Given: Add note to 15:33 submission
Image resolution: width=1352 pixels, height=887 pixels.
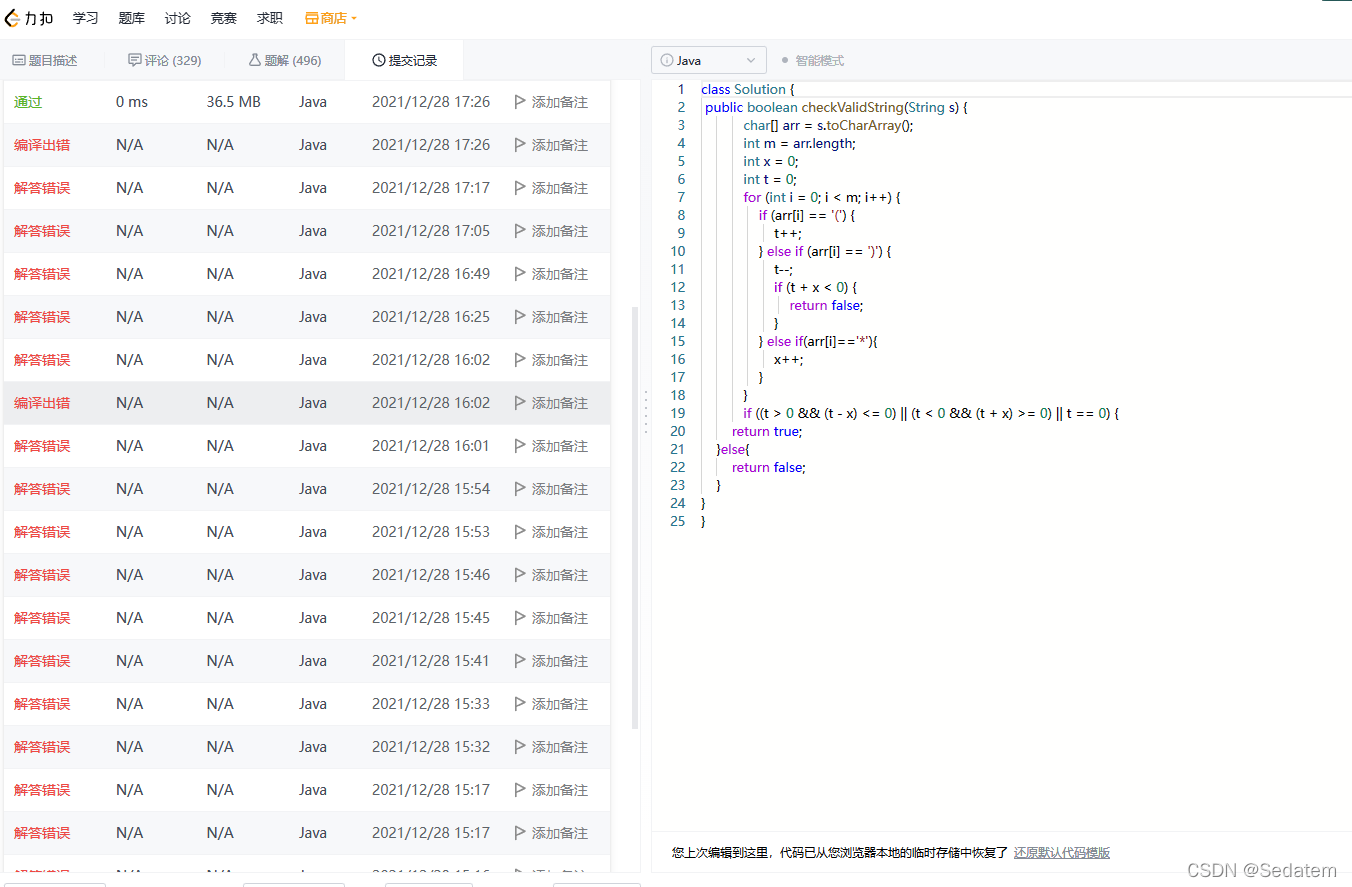Looking at the screenshot, I should 551,704.
